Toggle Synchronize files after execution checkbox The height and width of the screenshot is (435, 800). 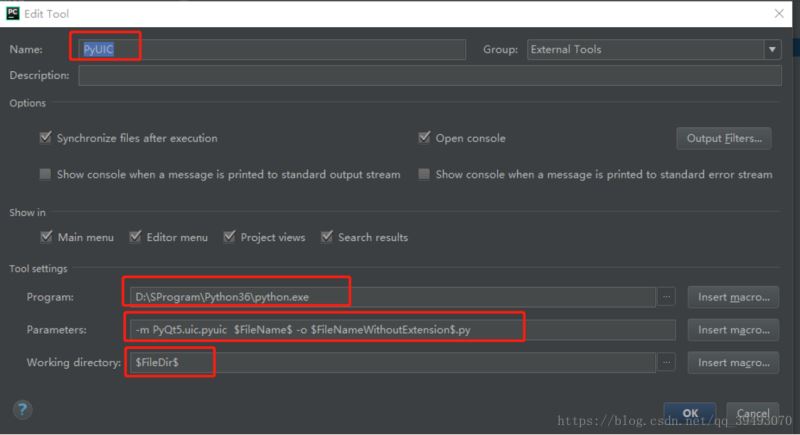tap(45, 138)
